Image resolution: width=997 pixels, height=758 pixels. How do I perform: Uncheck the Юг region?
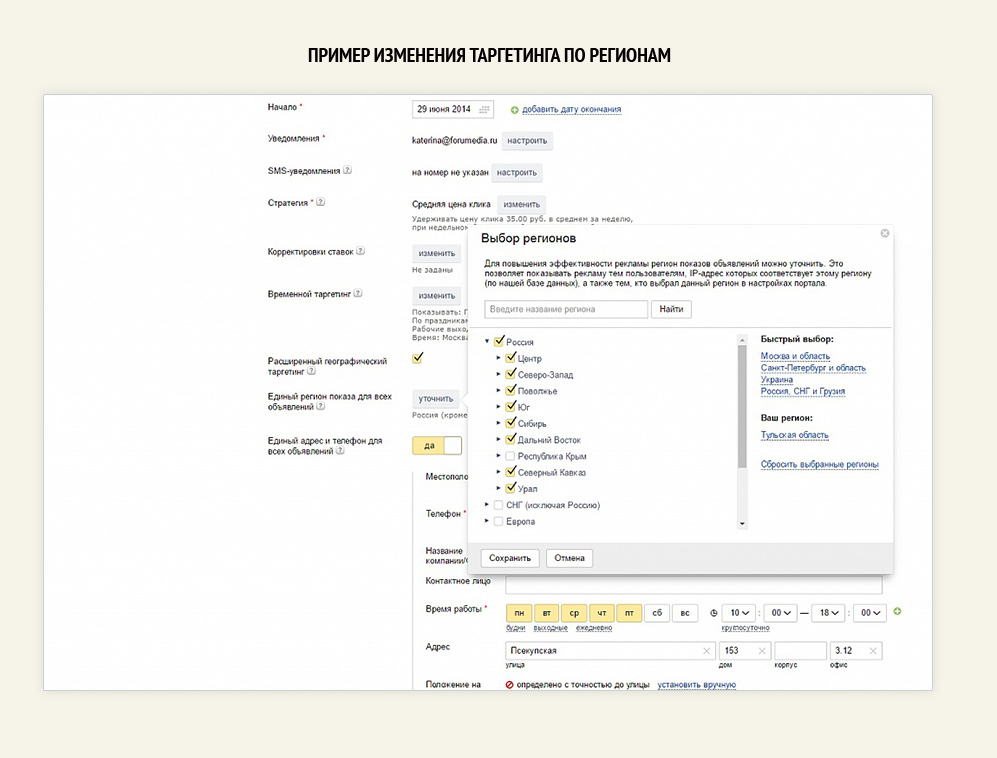point(511,407)
